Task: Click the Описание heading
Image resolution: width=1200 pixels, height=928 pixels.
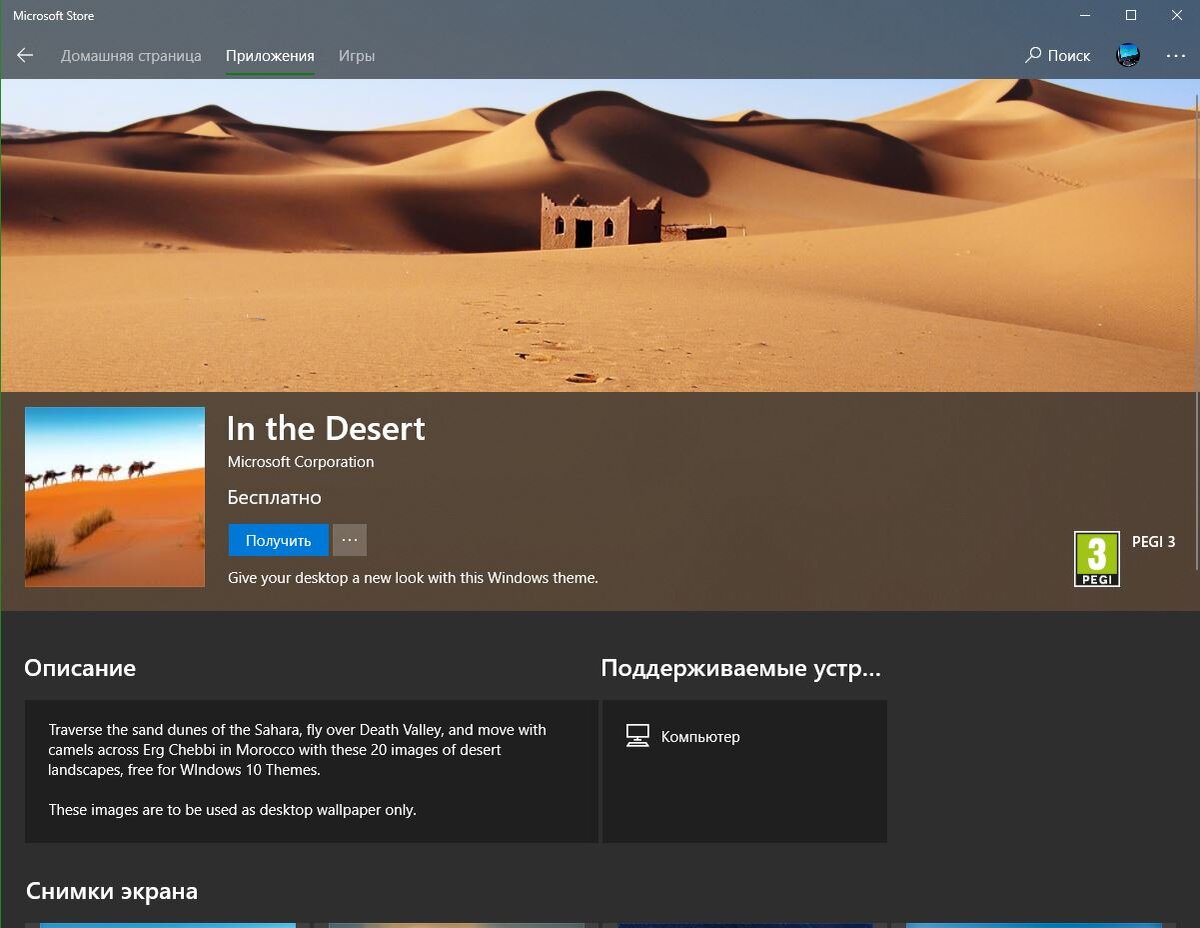Action: [x=80, y=668]
